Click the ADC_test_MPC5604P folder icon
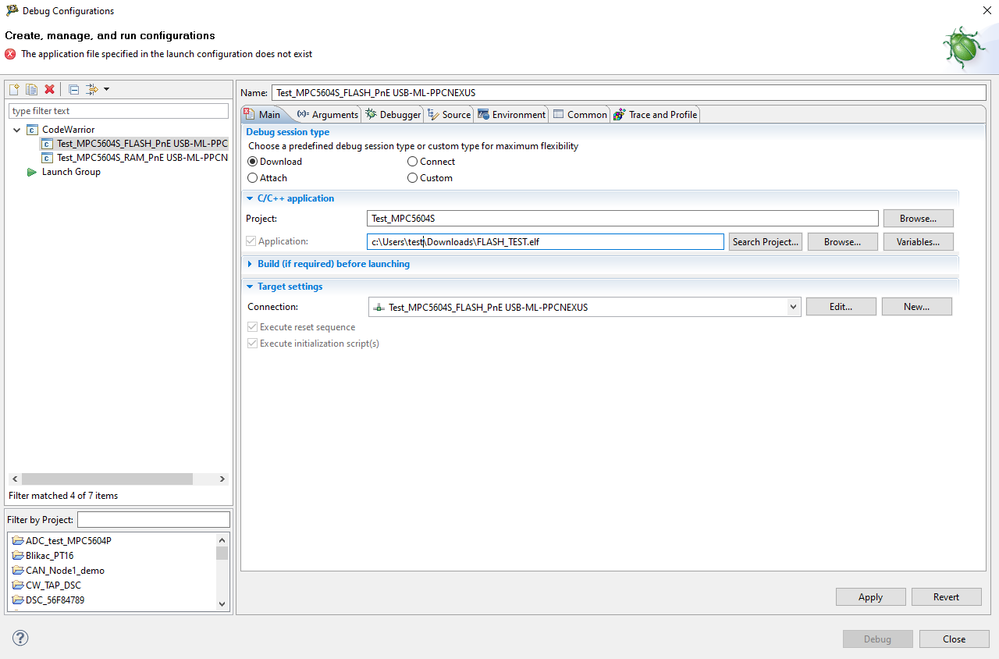The height and width of the screenshot is (659, 999). click(18, 540)
